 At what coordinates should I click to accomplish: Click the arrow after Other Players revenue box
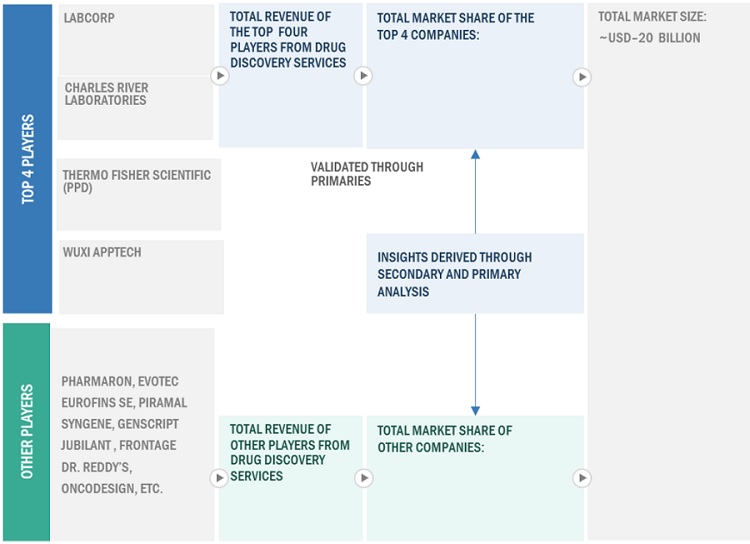coord(364,478)
